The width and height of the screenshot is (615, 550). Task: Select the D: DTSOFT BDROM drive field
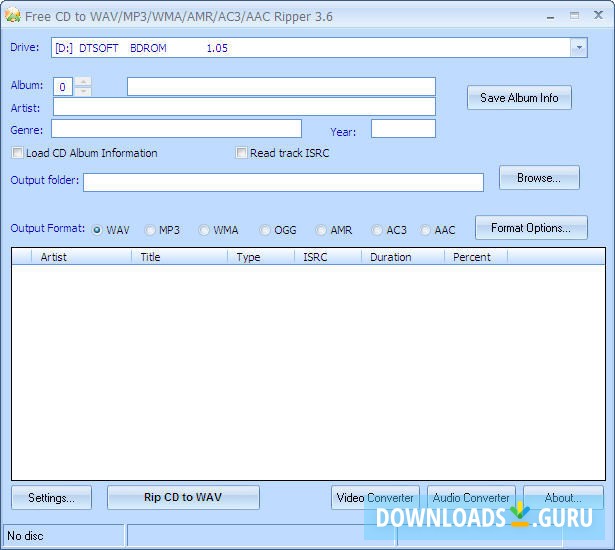(x=319, y=48)
